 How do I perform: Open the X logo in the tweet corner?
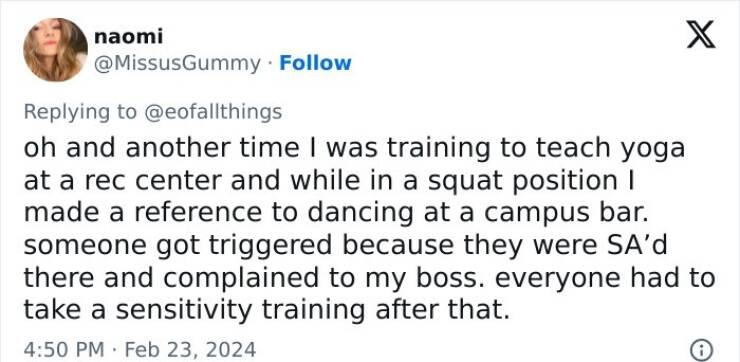[x=701, y=34]
